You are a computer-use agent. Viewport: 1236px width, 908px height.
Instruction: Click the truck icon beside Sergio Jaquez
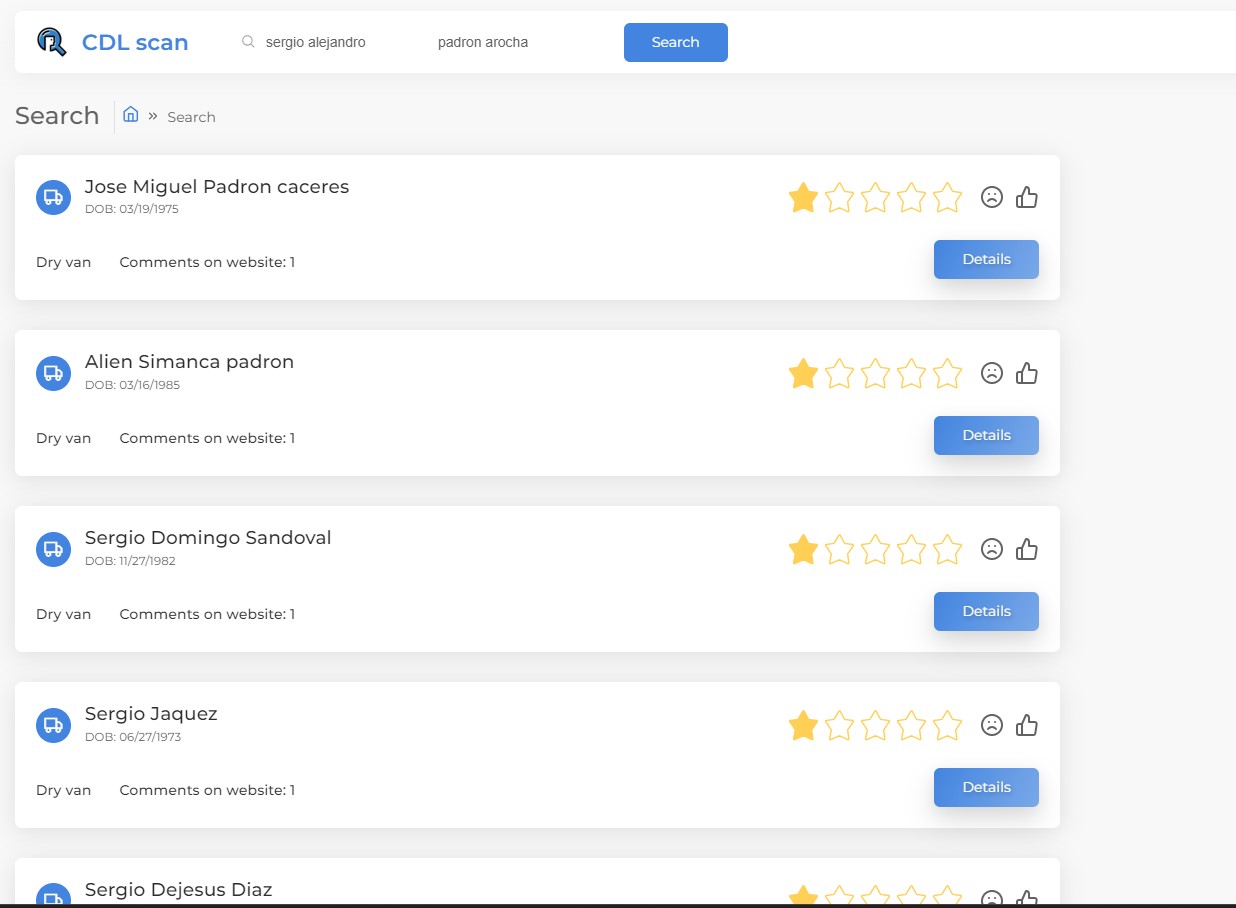53,725
